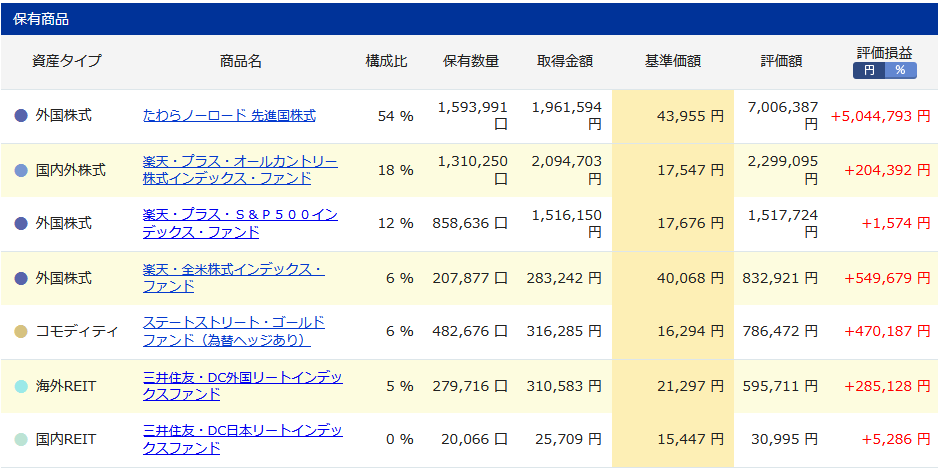The image size is (938, 468).
Task: Click the 17,547 円 base price
Action: click(x=691, y=171)
